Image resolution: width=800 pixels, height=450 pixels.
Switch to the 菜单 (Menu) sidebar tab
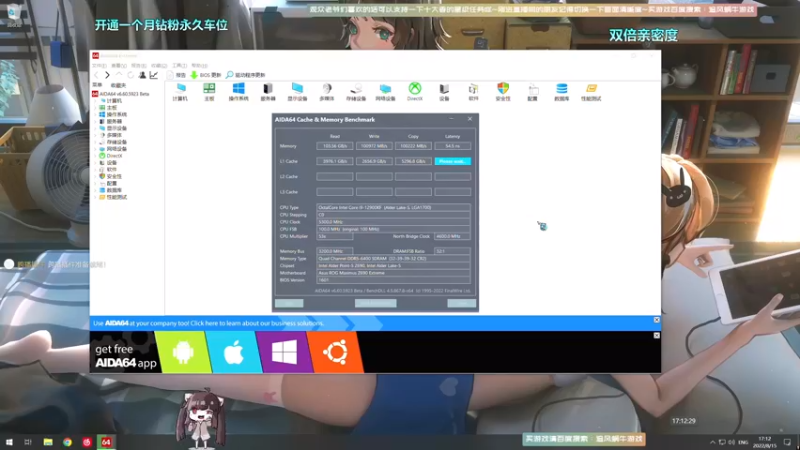click(x=97, y=85)
